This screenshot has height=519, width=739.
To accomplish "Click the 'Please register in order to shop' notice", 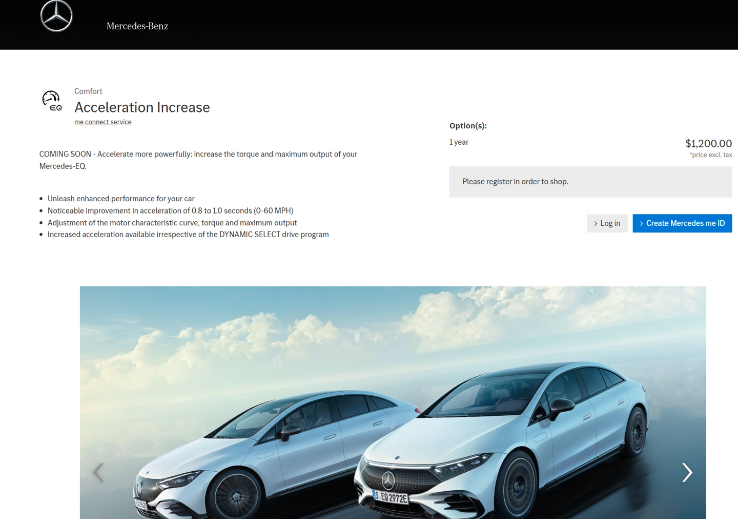I will [x=515, y=182].
